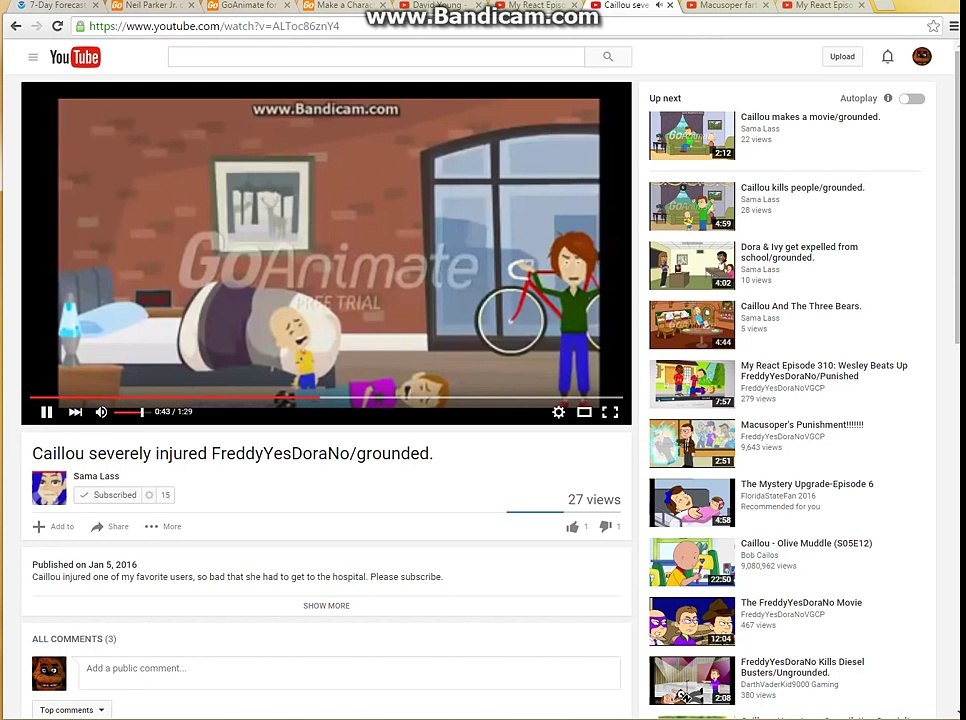Image resolution: width=966 pixels, height=720 pixels.
Task: Switch to Macusoper tab
Action: (x=728, y=5)
